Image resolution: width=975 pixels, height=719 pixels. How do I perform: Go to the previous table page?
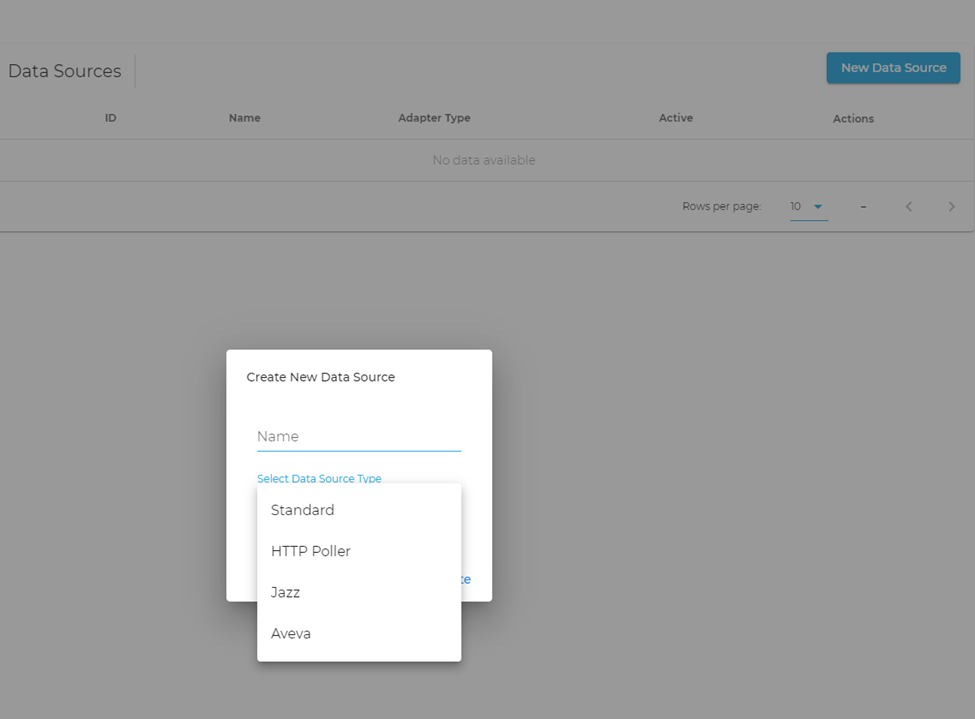(908, 207)
